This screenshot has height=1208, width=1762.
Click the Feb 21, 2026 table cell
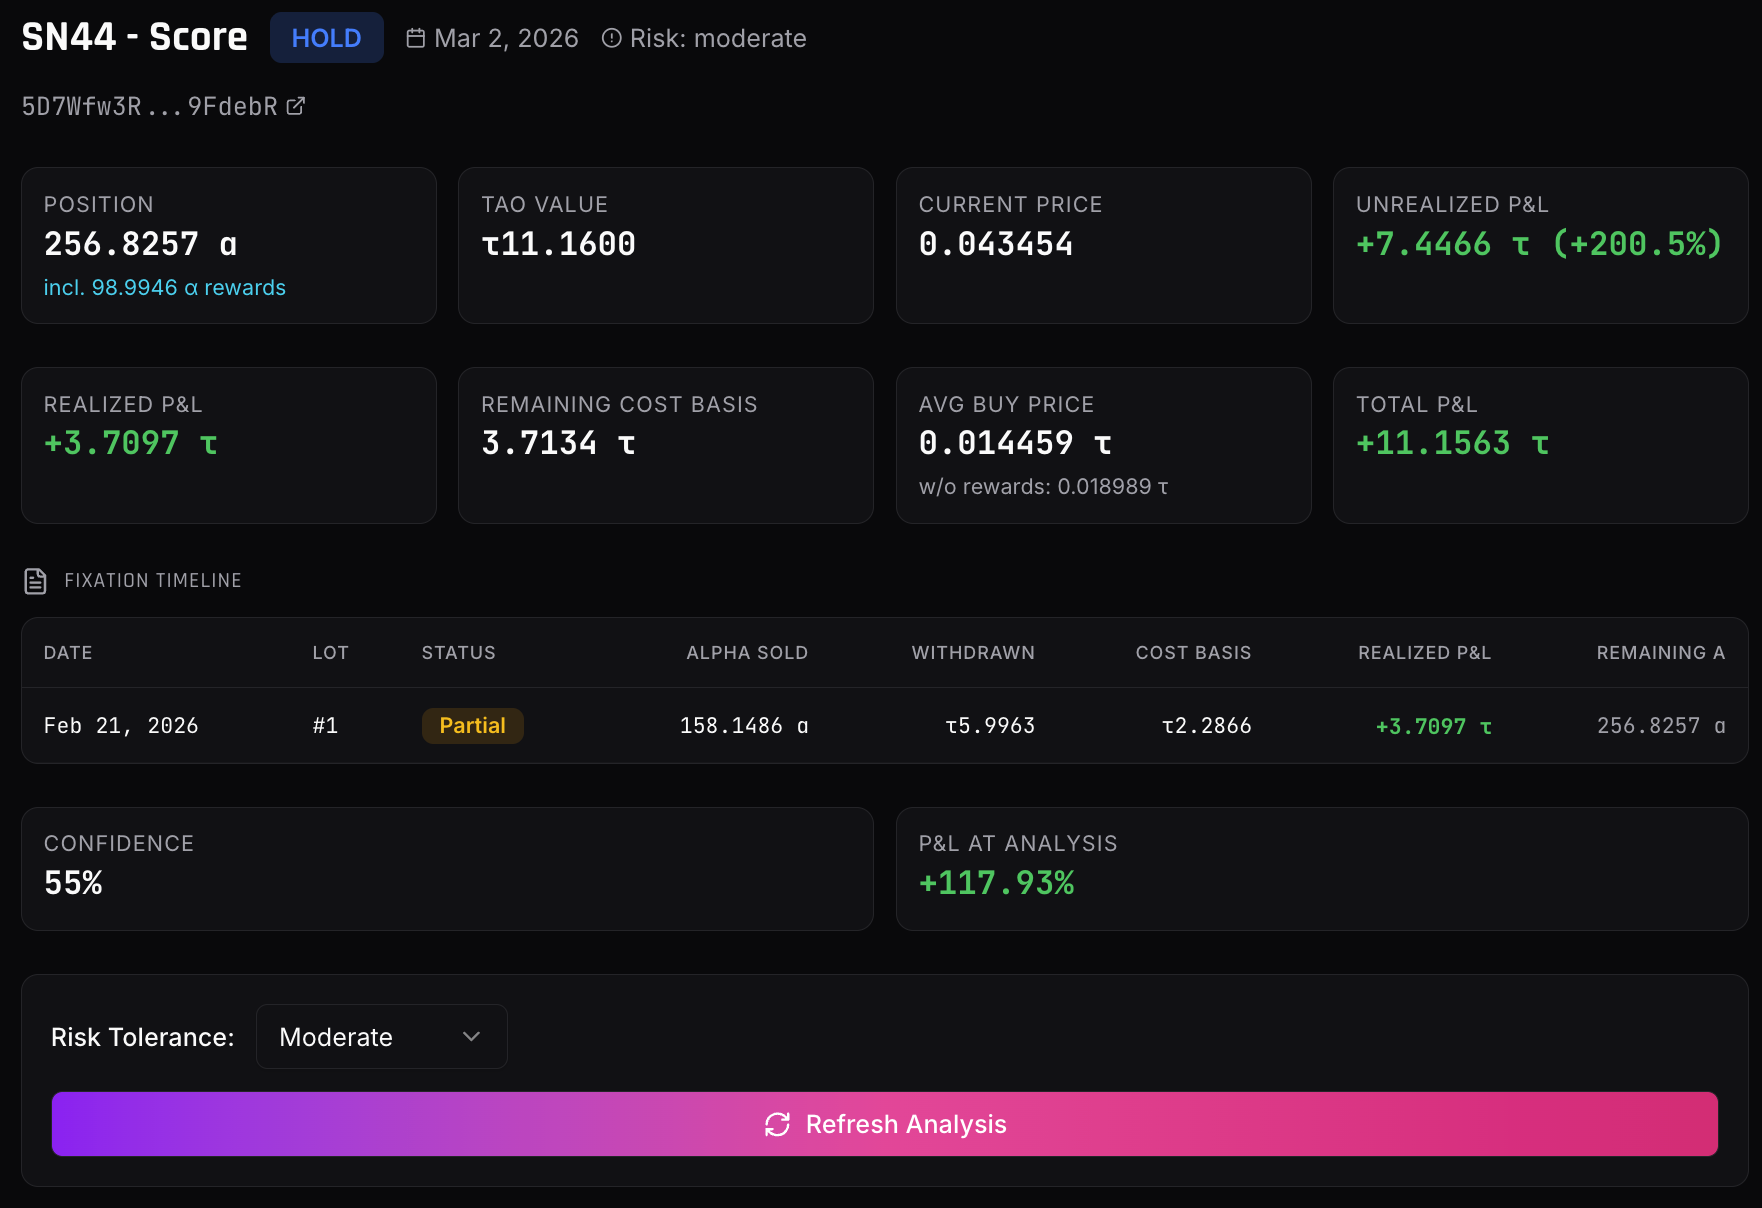(121, 726)
